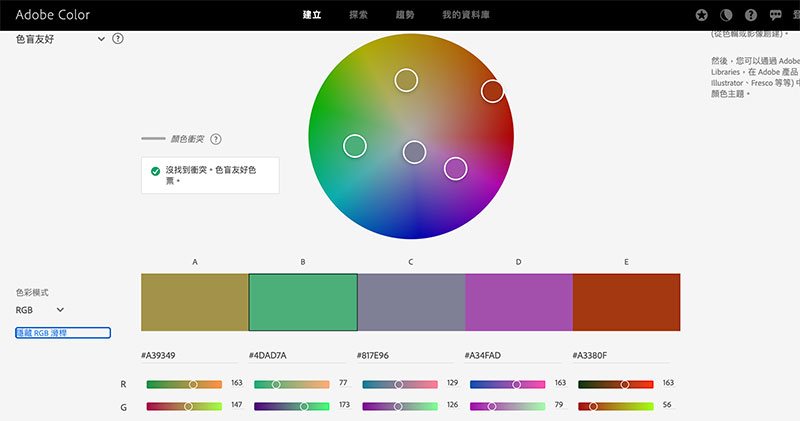Screen dimensions: 800x421
Task: Click the R slider handle for color A
Action: coord(193,384)
